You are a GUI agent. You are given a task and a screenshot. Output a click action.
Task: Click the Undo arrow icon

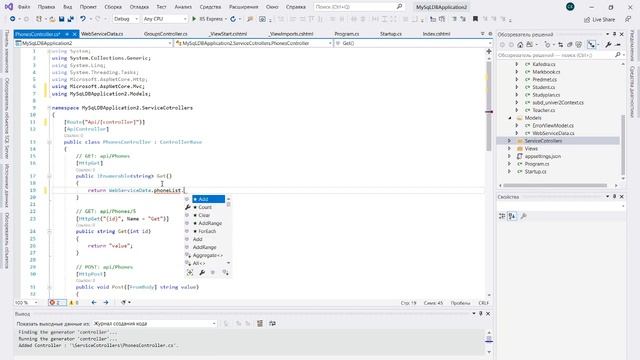click(83, 19)
